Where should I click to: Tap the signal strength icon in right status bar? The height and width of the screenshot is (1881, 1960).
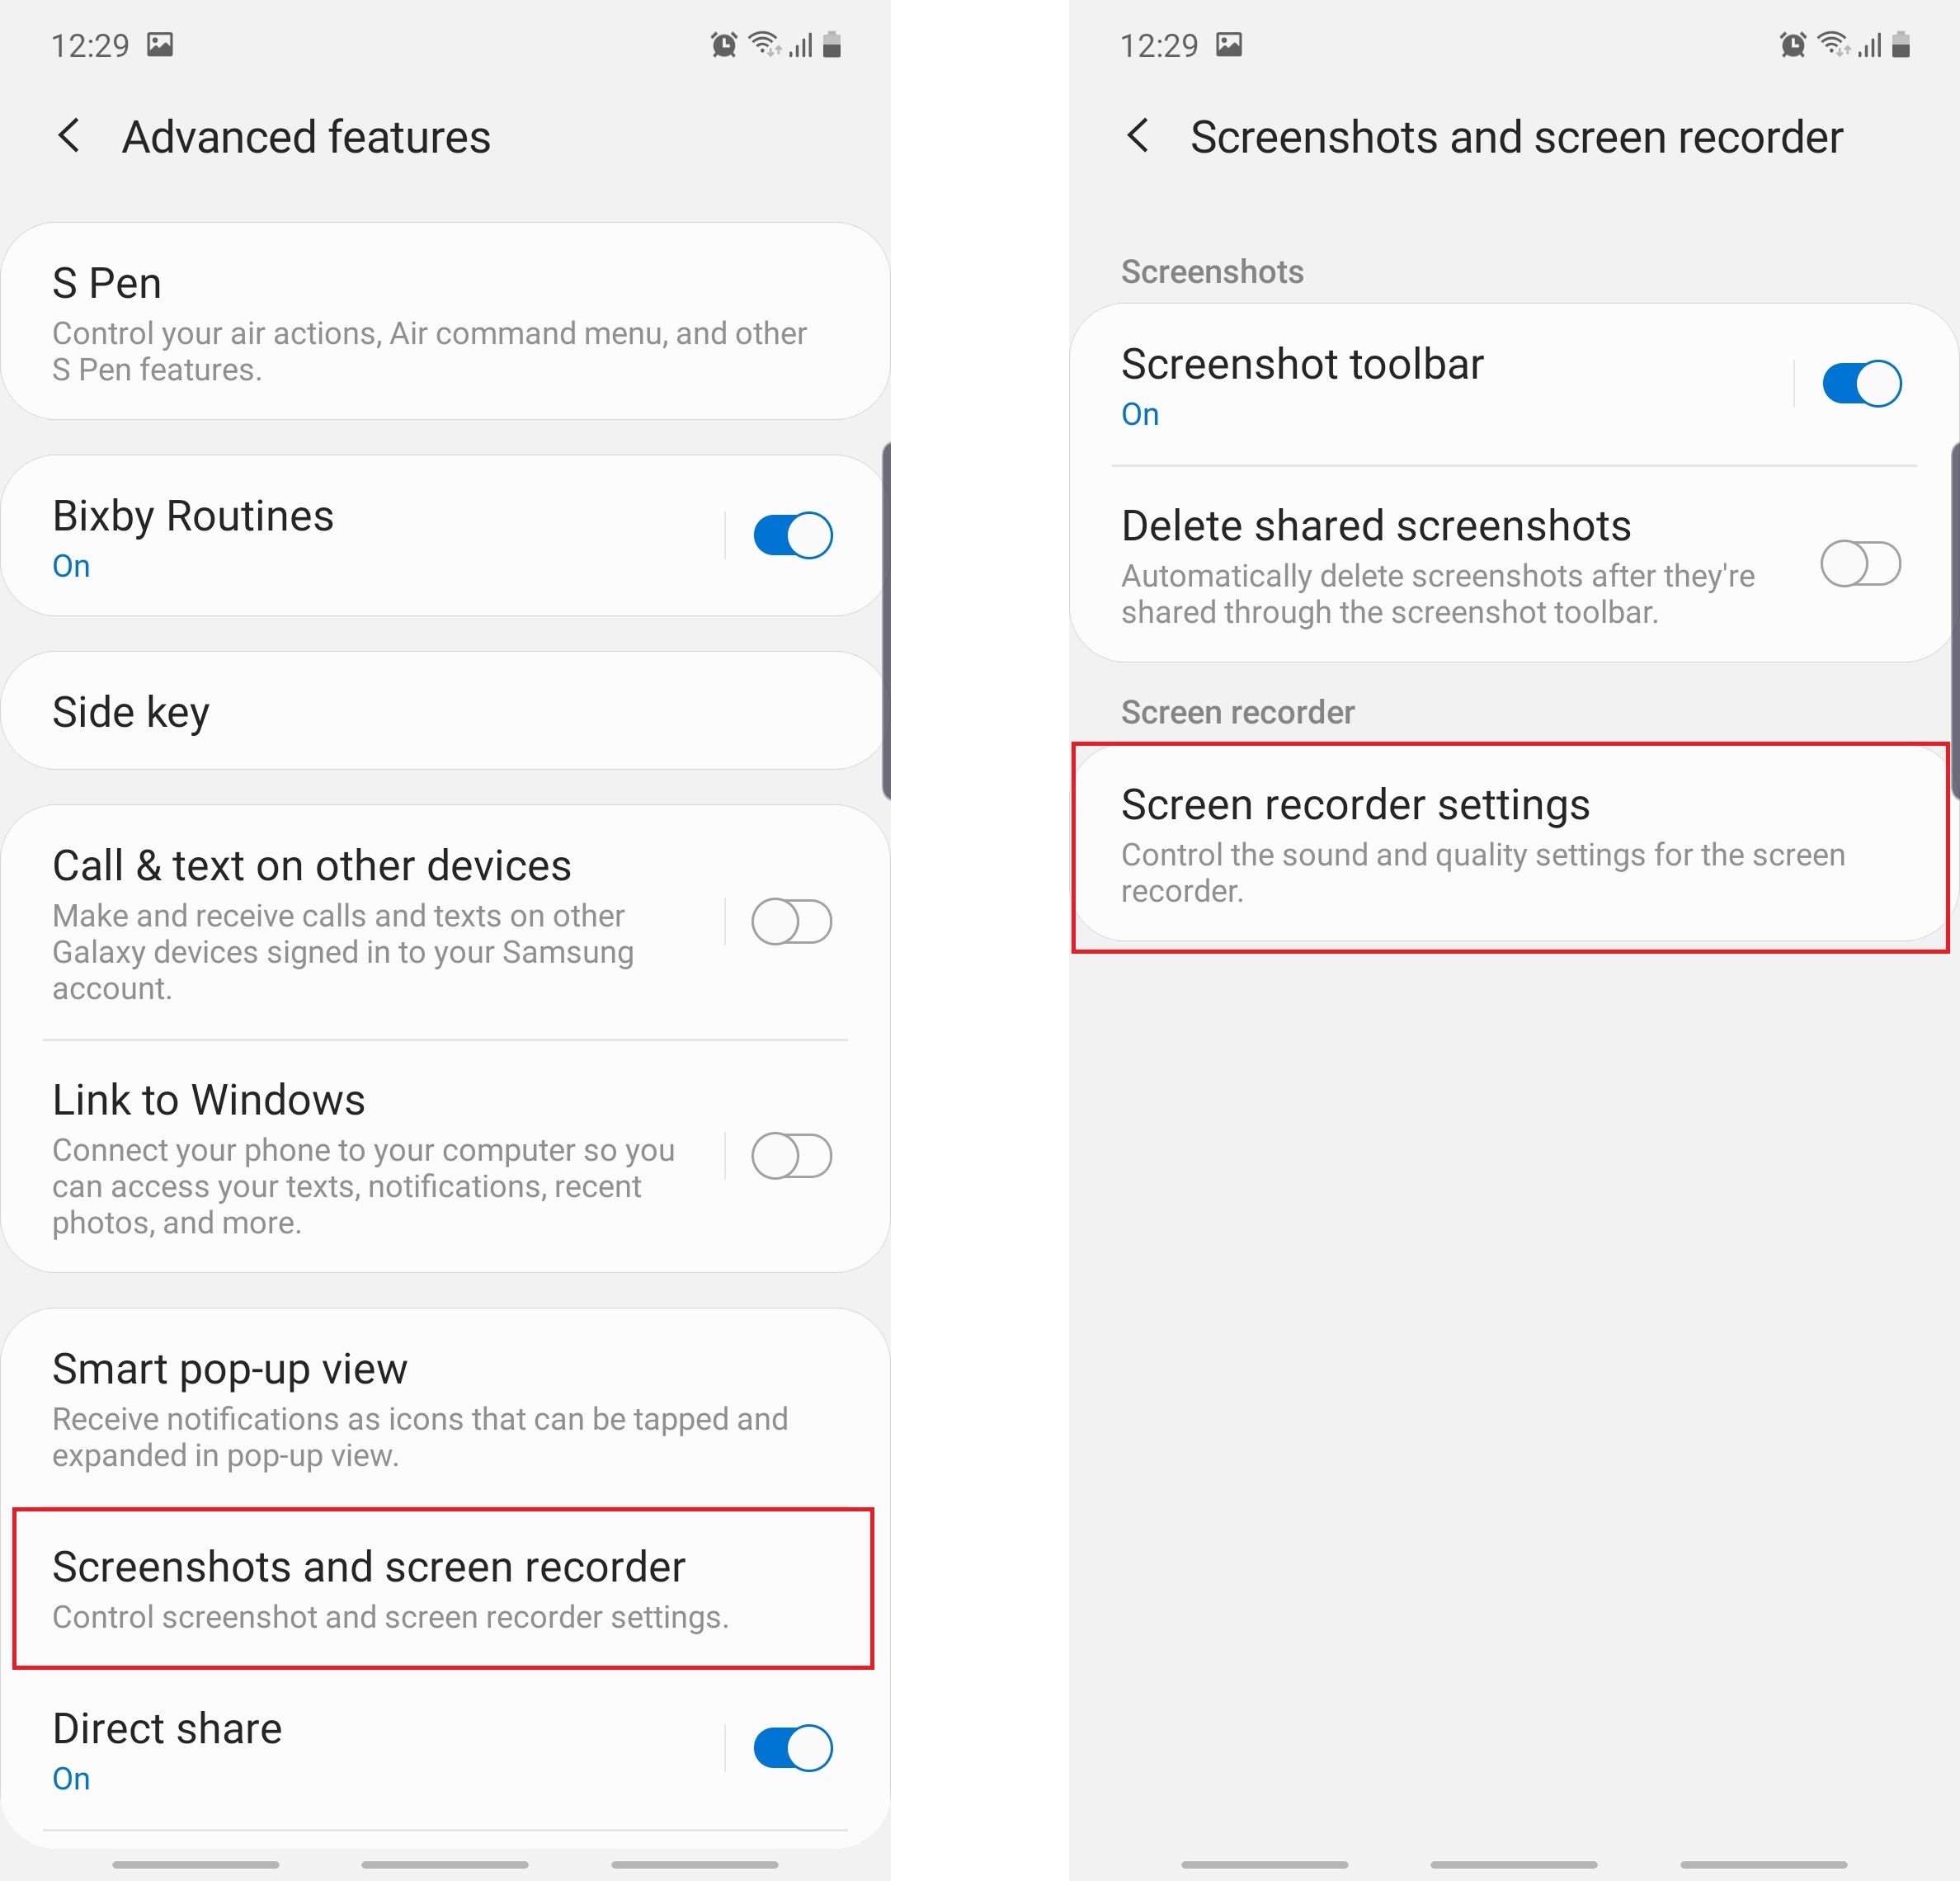(1870, 45)
